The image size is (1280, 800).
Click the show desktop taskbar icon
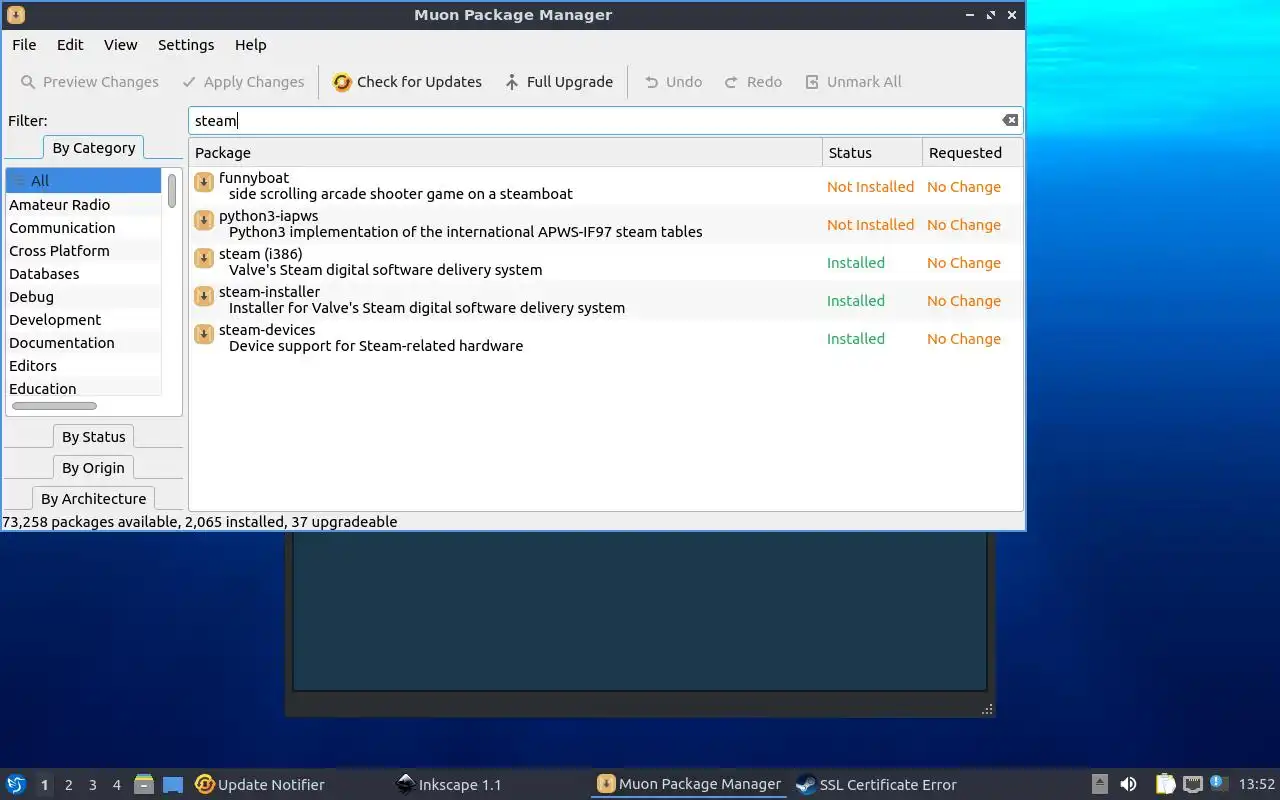(173, 785)
